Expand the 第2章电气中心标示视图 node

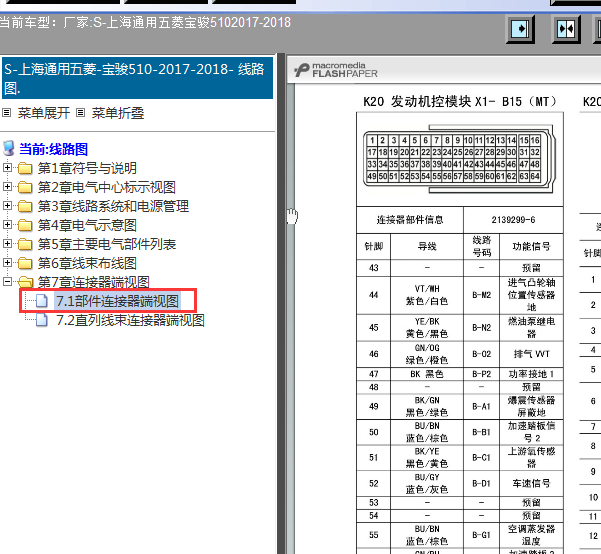(x=7, y=186)
